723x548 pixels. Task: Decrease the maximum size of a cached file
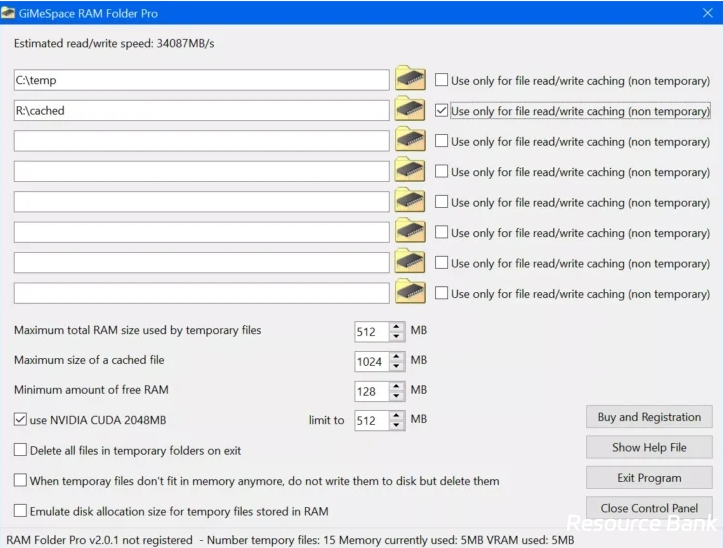click(x=397, y=365)
